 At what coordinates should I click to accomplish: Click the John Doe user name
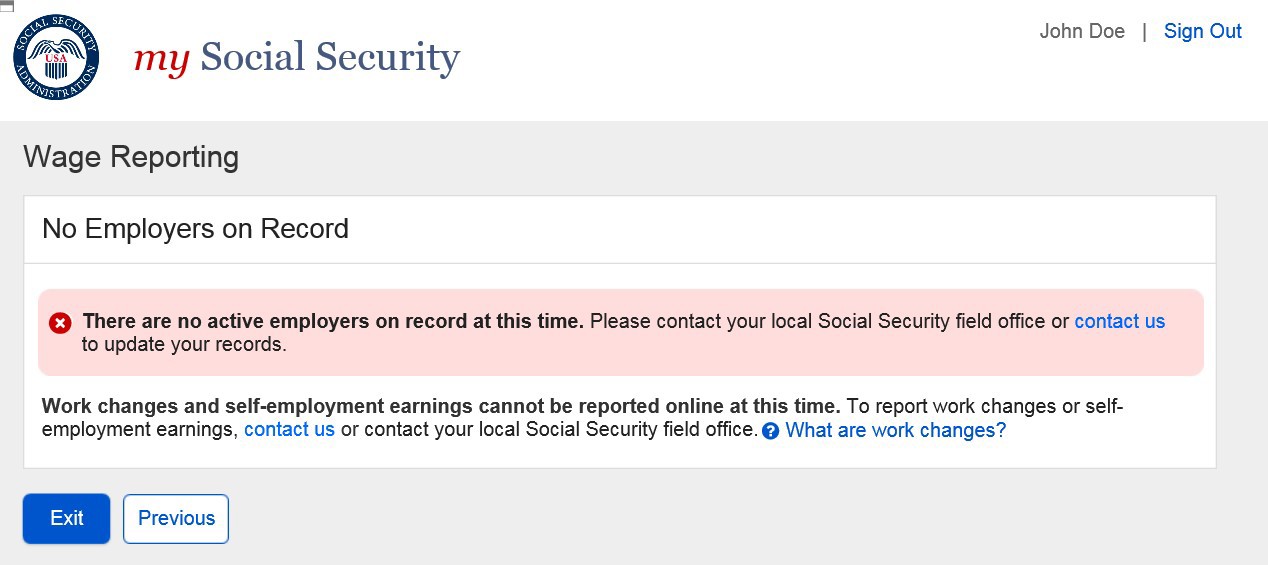tap(1082, 31)
